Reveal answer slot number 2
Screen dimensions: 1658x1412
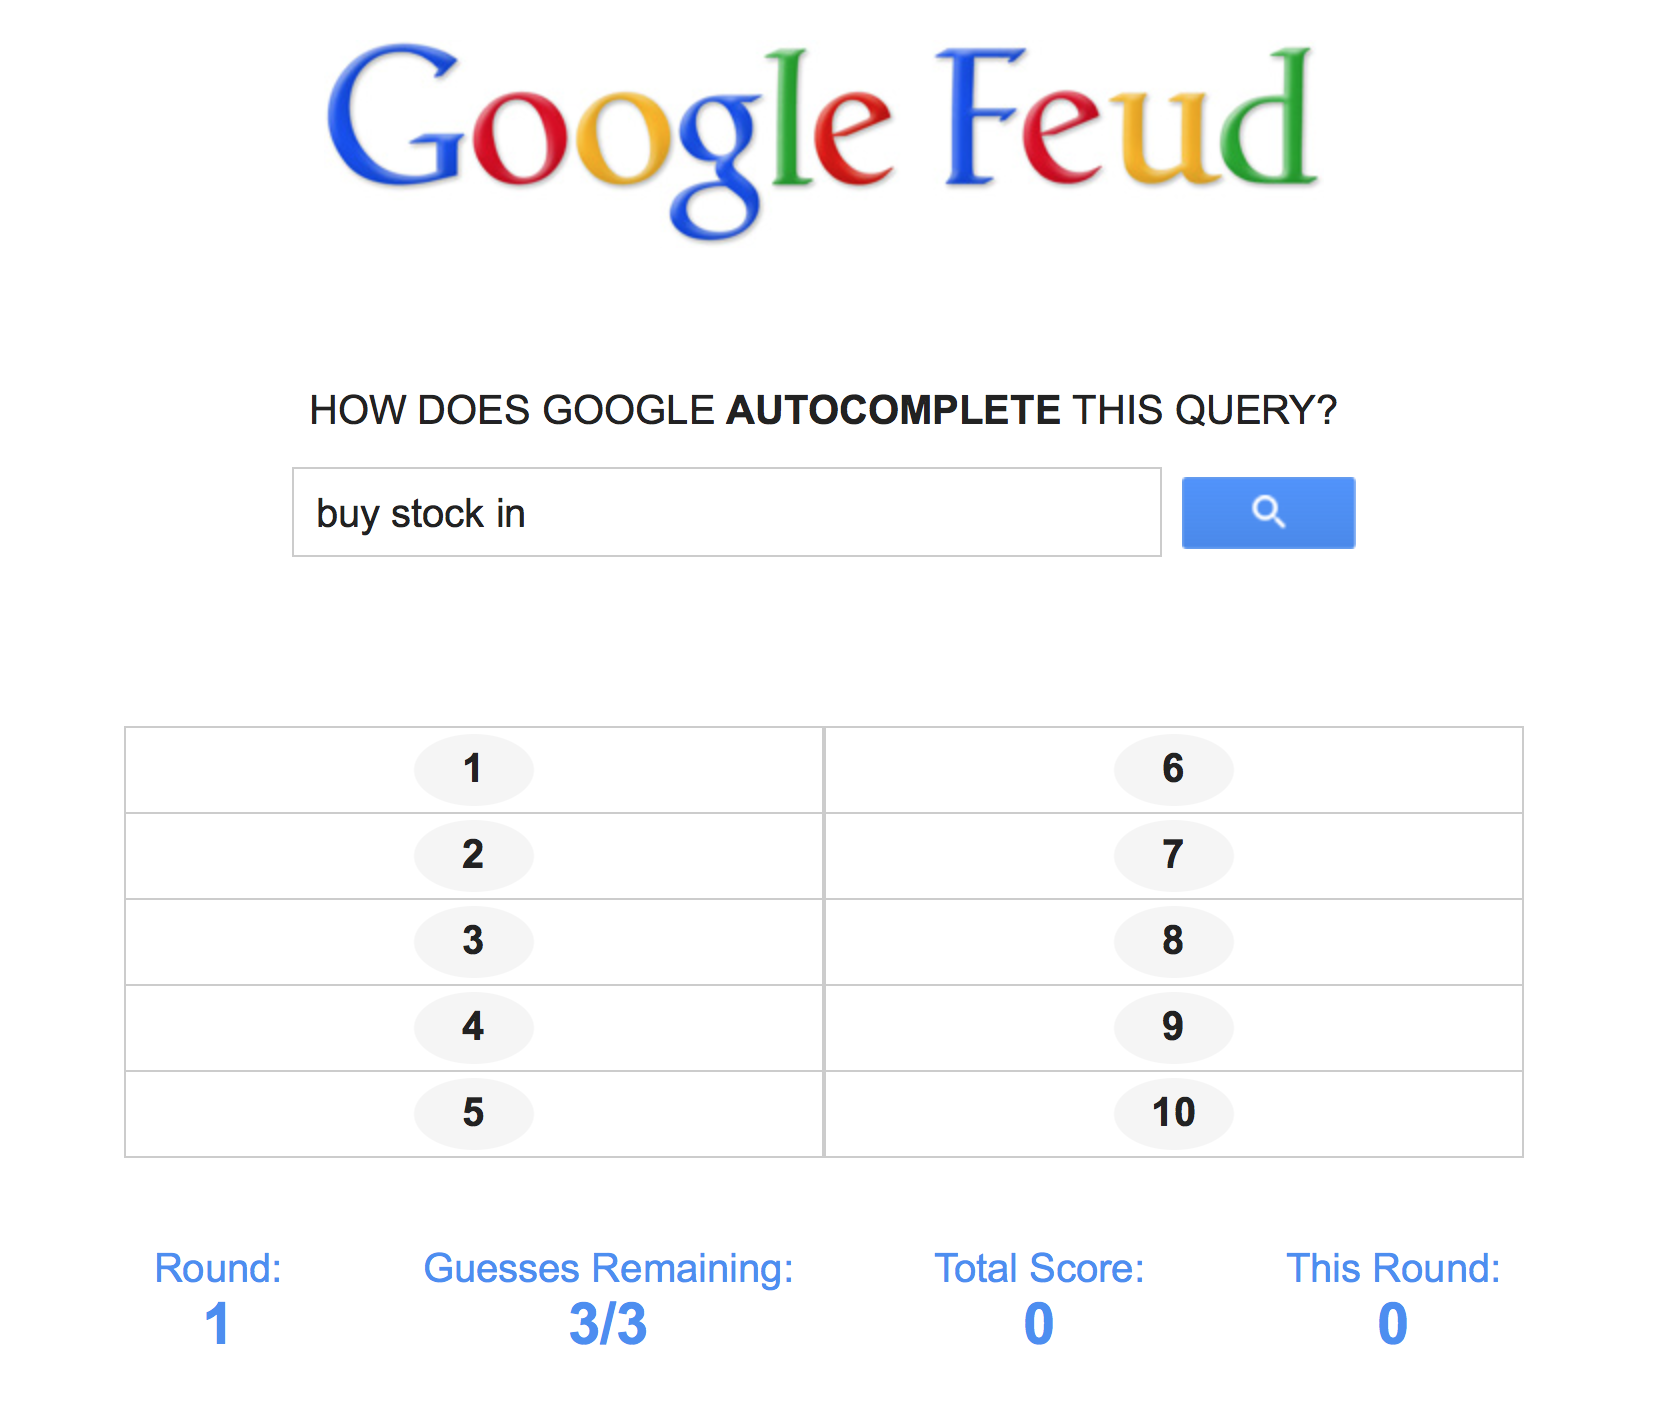pos(473,855)
